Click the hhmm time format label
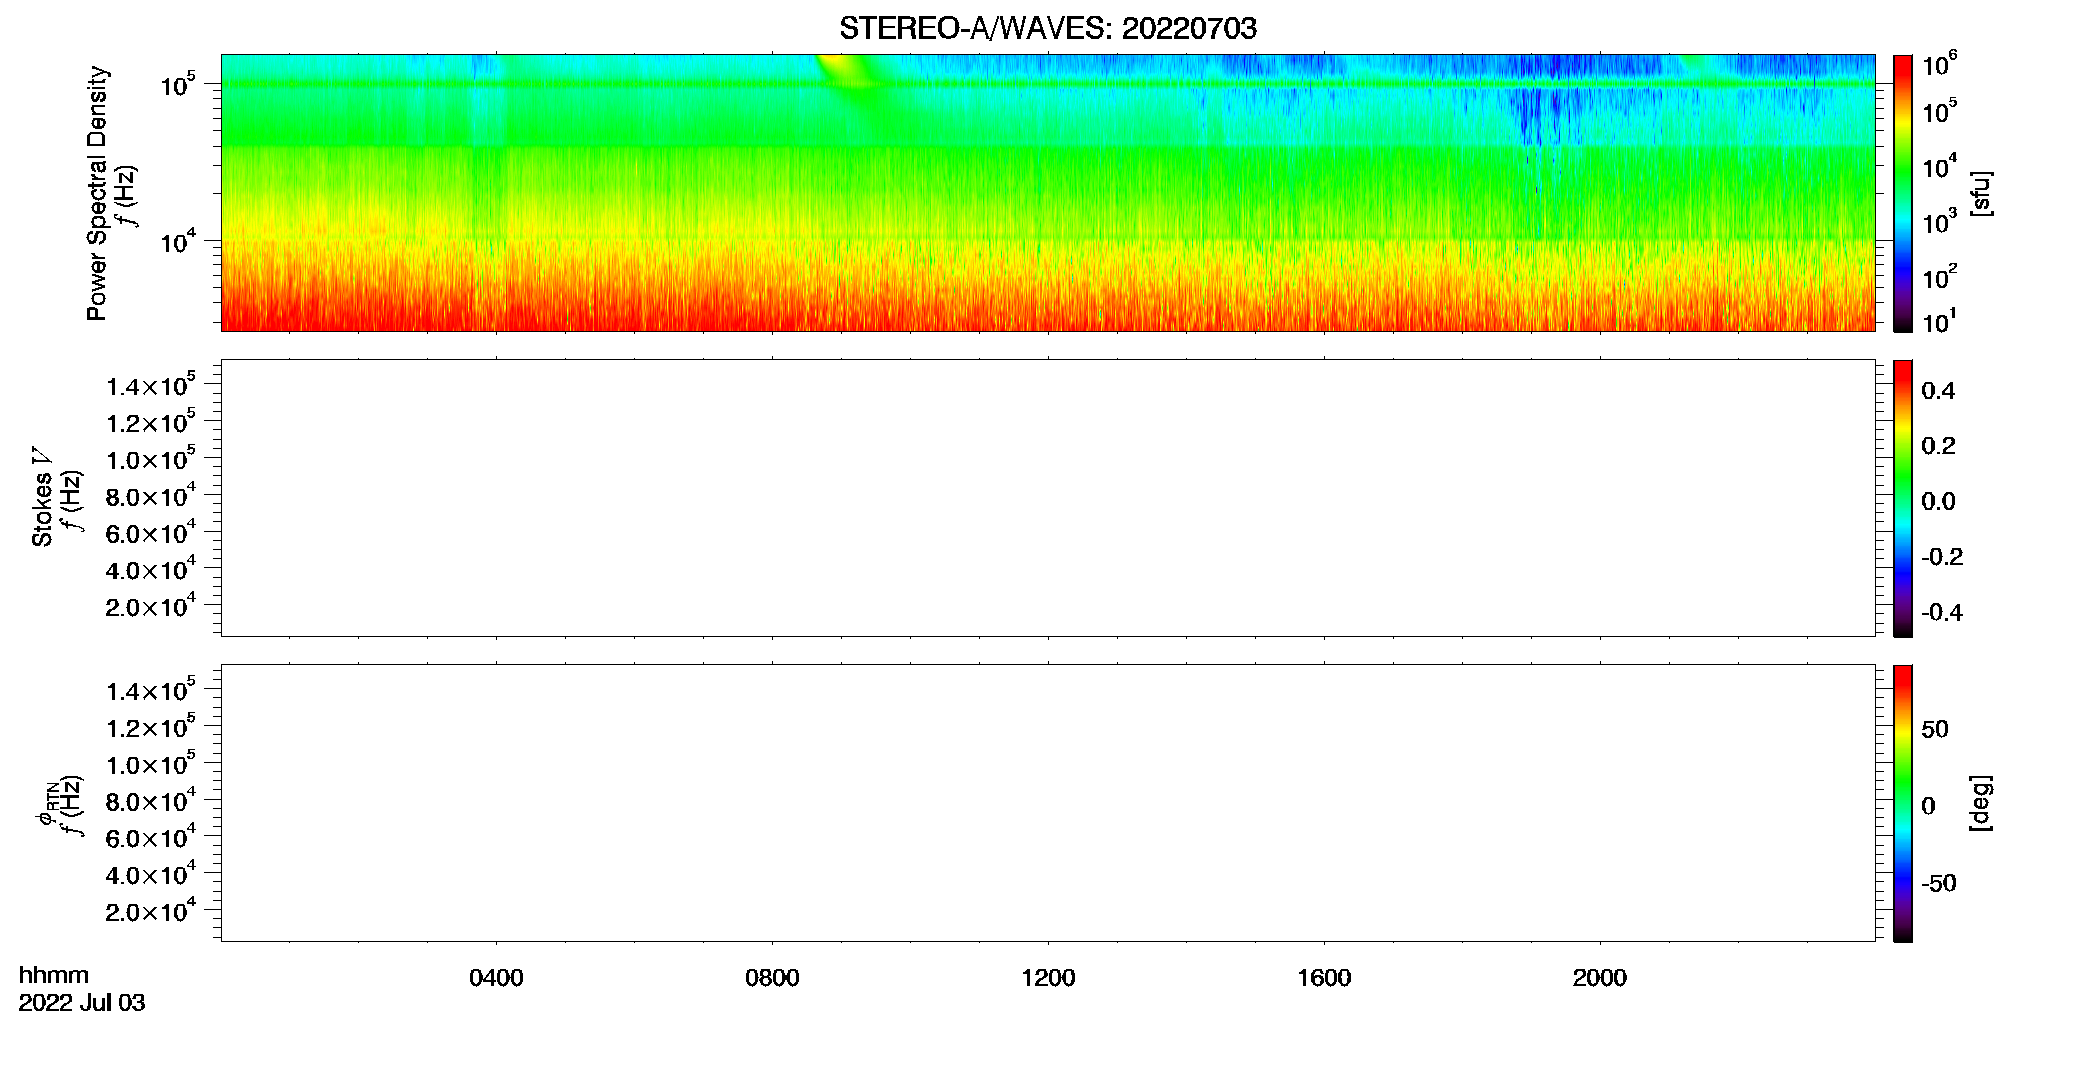2096x1080 pixels. pos(54,975)
